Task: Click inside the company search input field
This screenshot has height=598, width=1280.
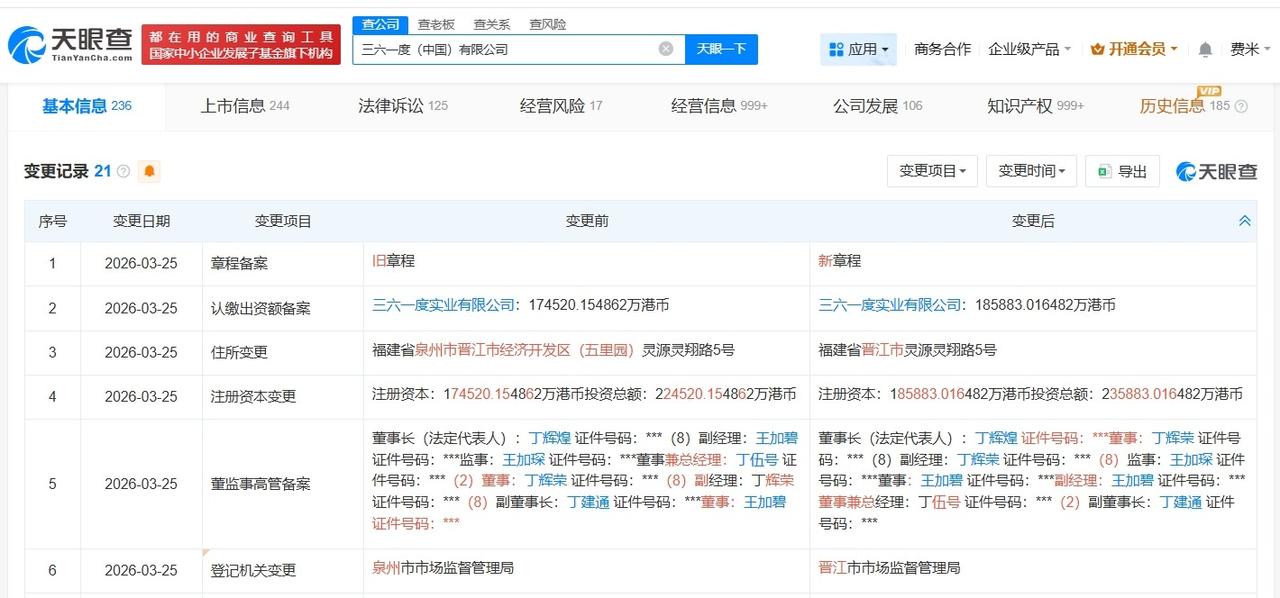Action: click(500, 48)
